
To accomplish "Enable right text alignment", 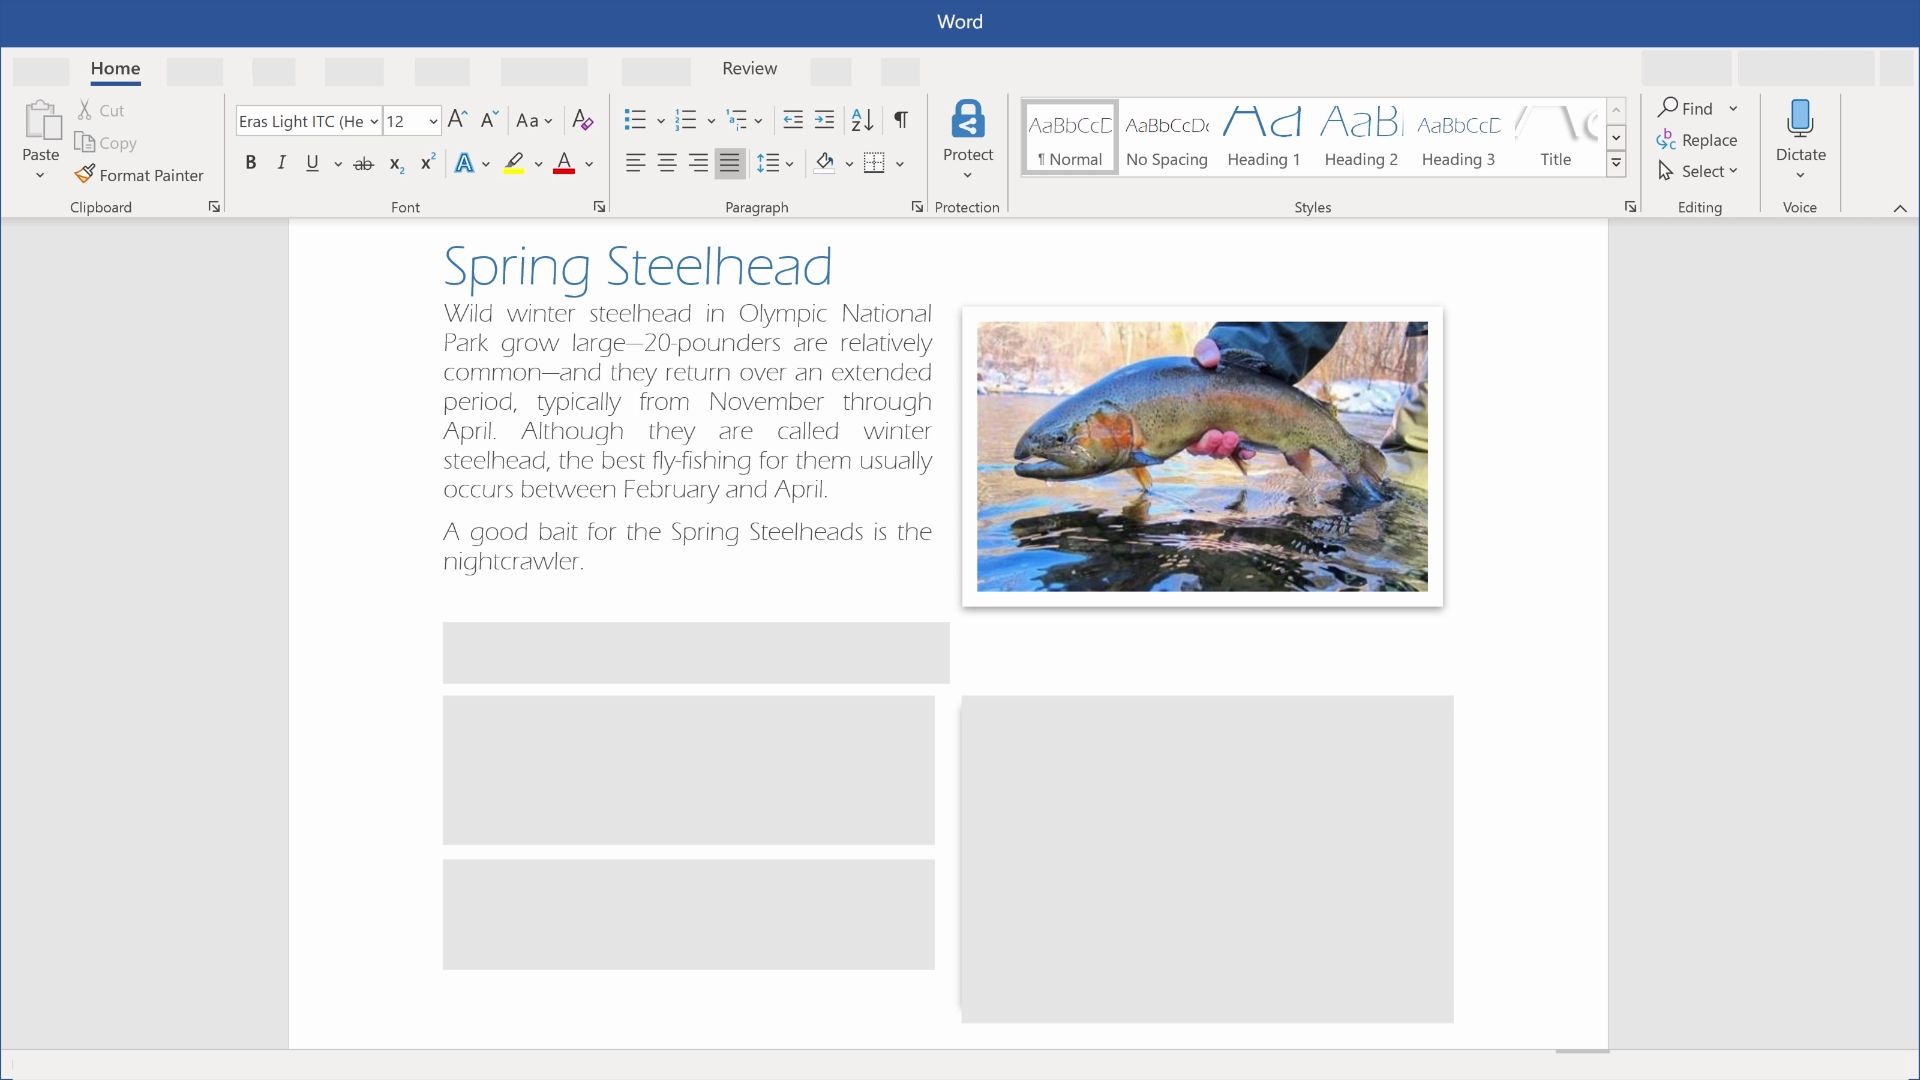I will pyautogui.click(x=698, y=163).
